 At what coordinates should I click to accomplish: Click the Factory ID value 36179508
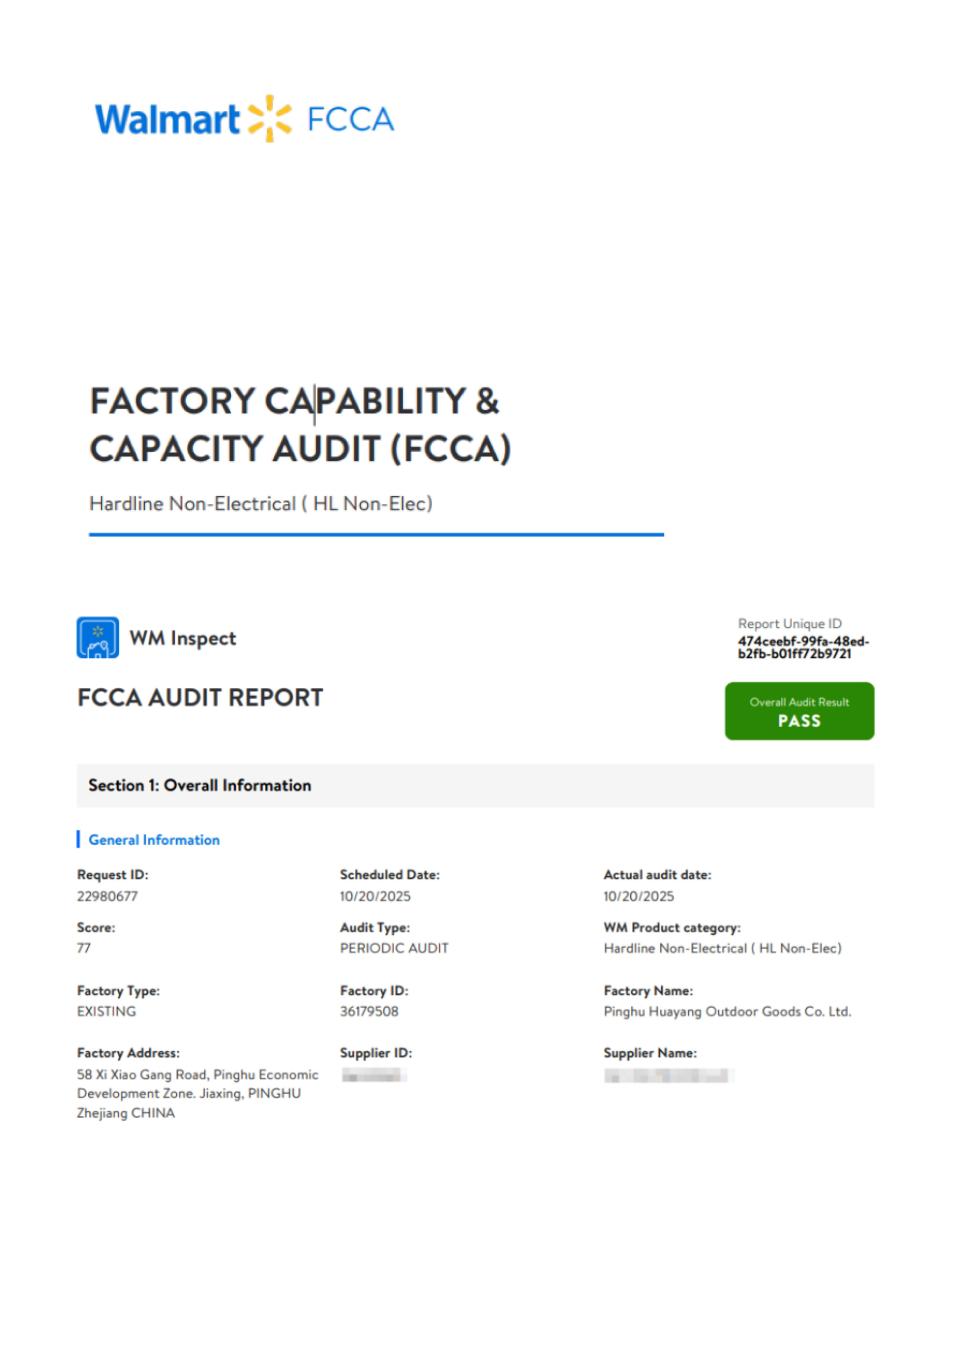pos(369,1011)
